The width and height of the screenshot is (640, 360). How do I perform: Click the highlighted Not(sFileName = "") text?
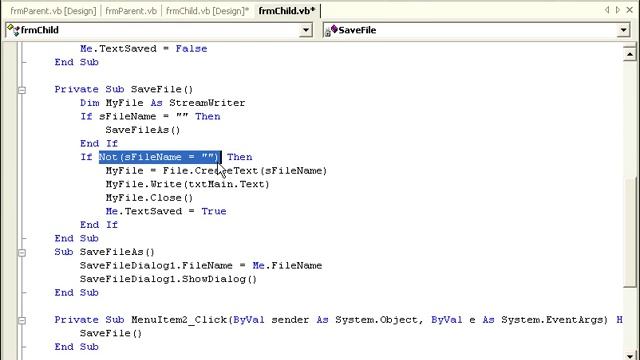(160, 157)
